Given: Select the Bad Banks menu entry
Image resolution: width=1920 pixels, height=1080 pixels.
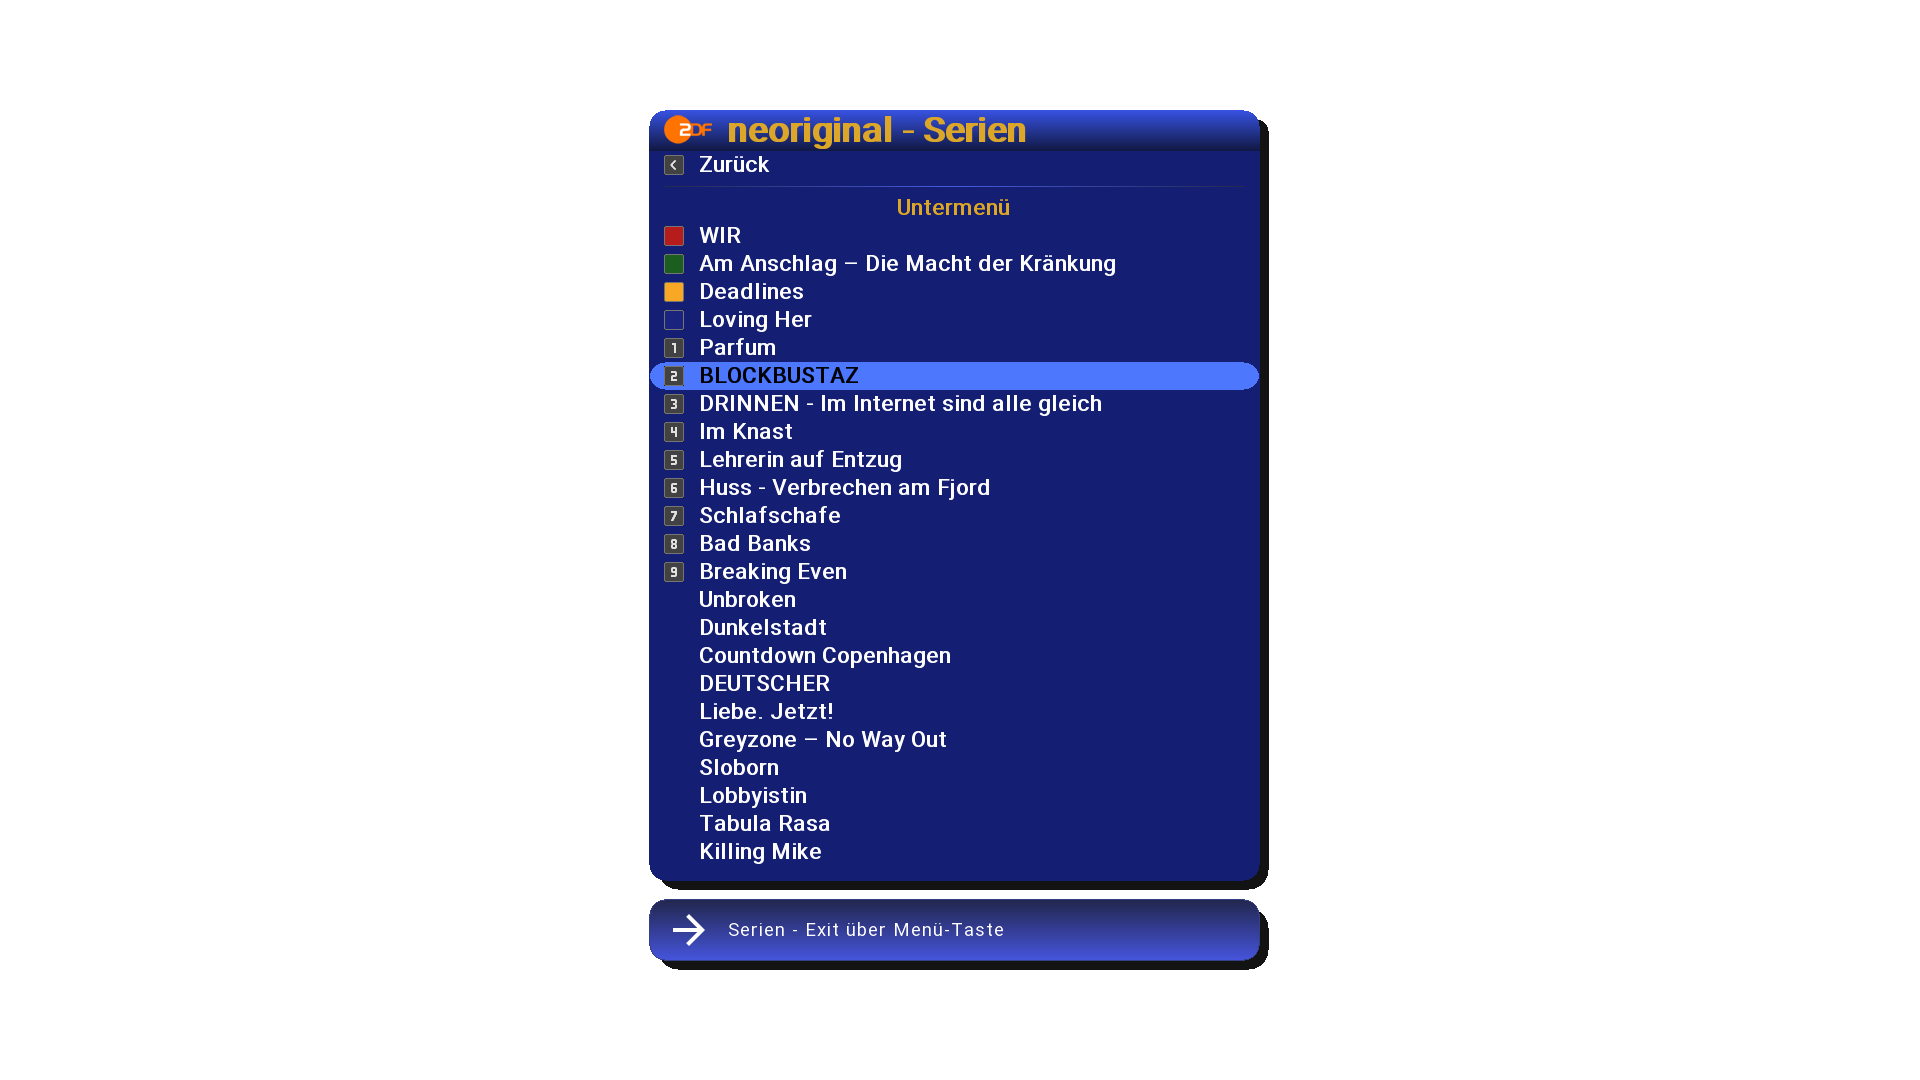Looking at the screenshot, I should tap(954, 544).
